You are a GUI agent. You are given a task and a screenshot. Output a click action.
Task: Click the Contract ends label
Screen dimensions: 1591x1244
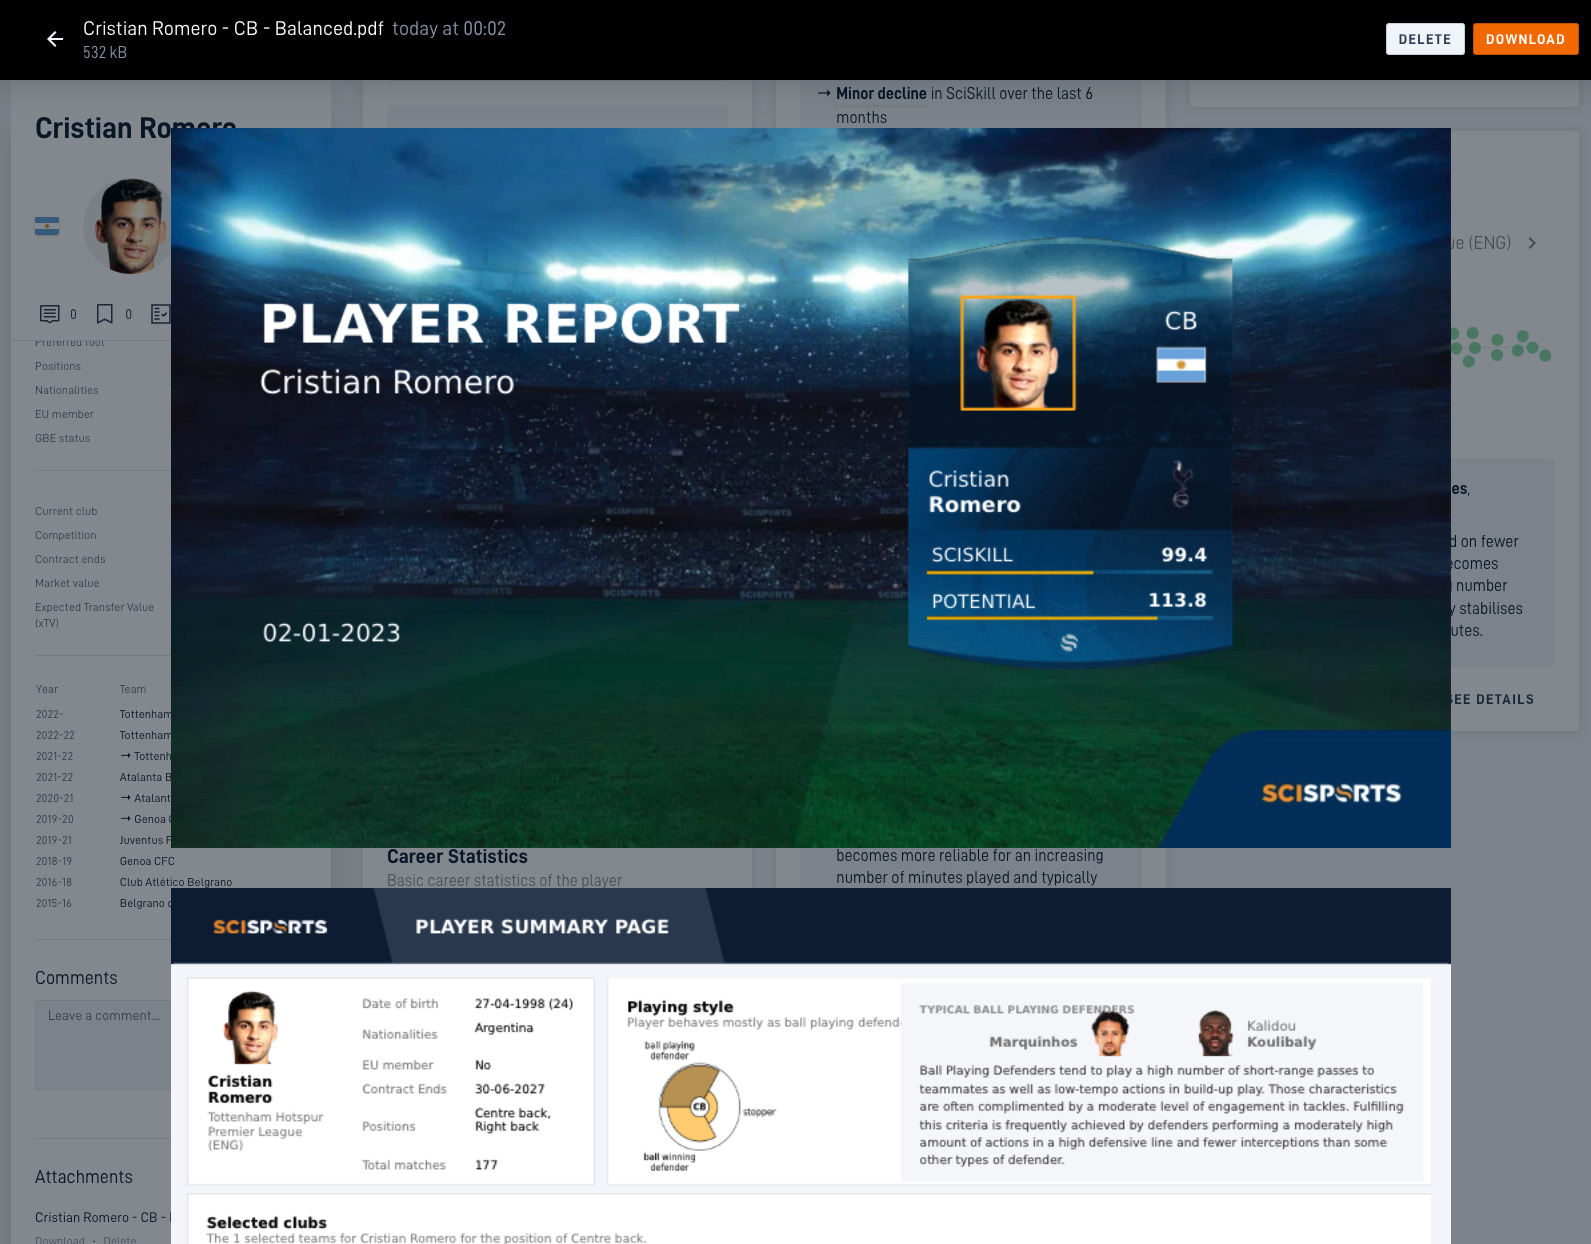coord(70,559)
